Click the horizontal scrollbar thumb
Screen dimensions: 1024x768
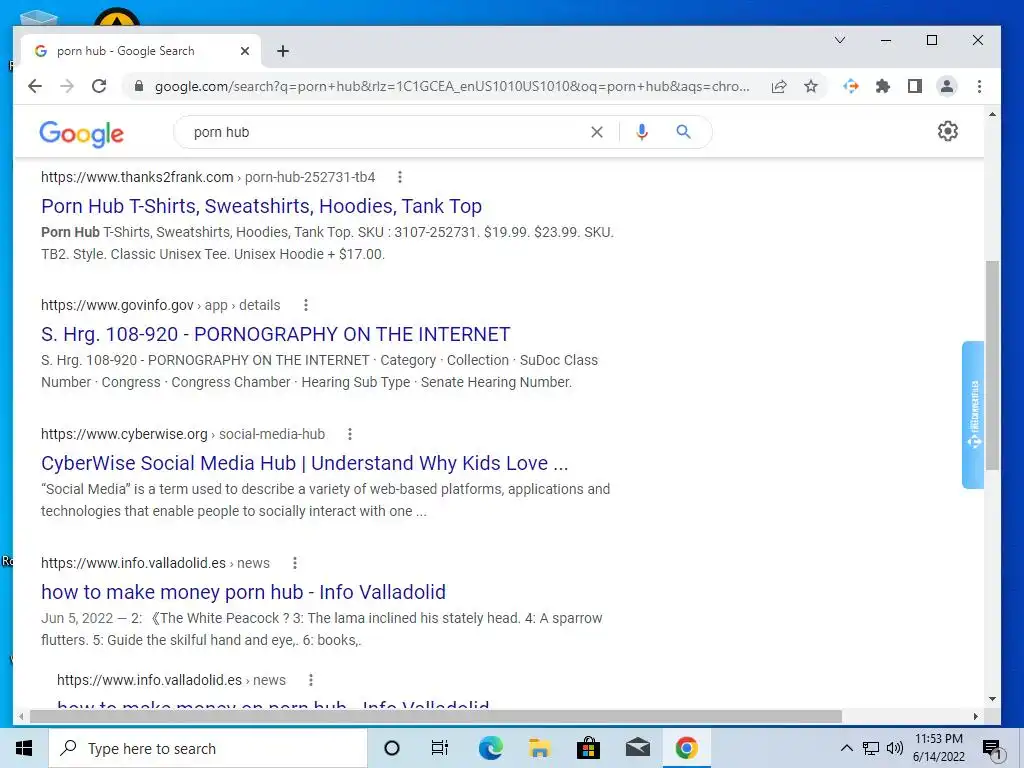click(x=436, y=716)
